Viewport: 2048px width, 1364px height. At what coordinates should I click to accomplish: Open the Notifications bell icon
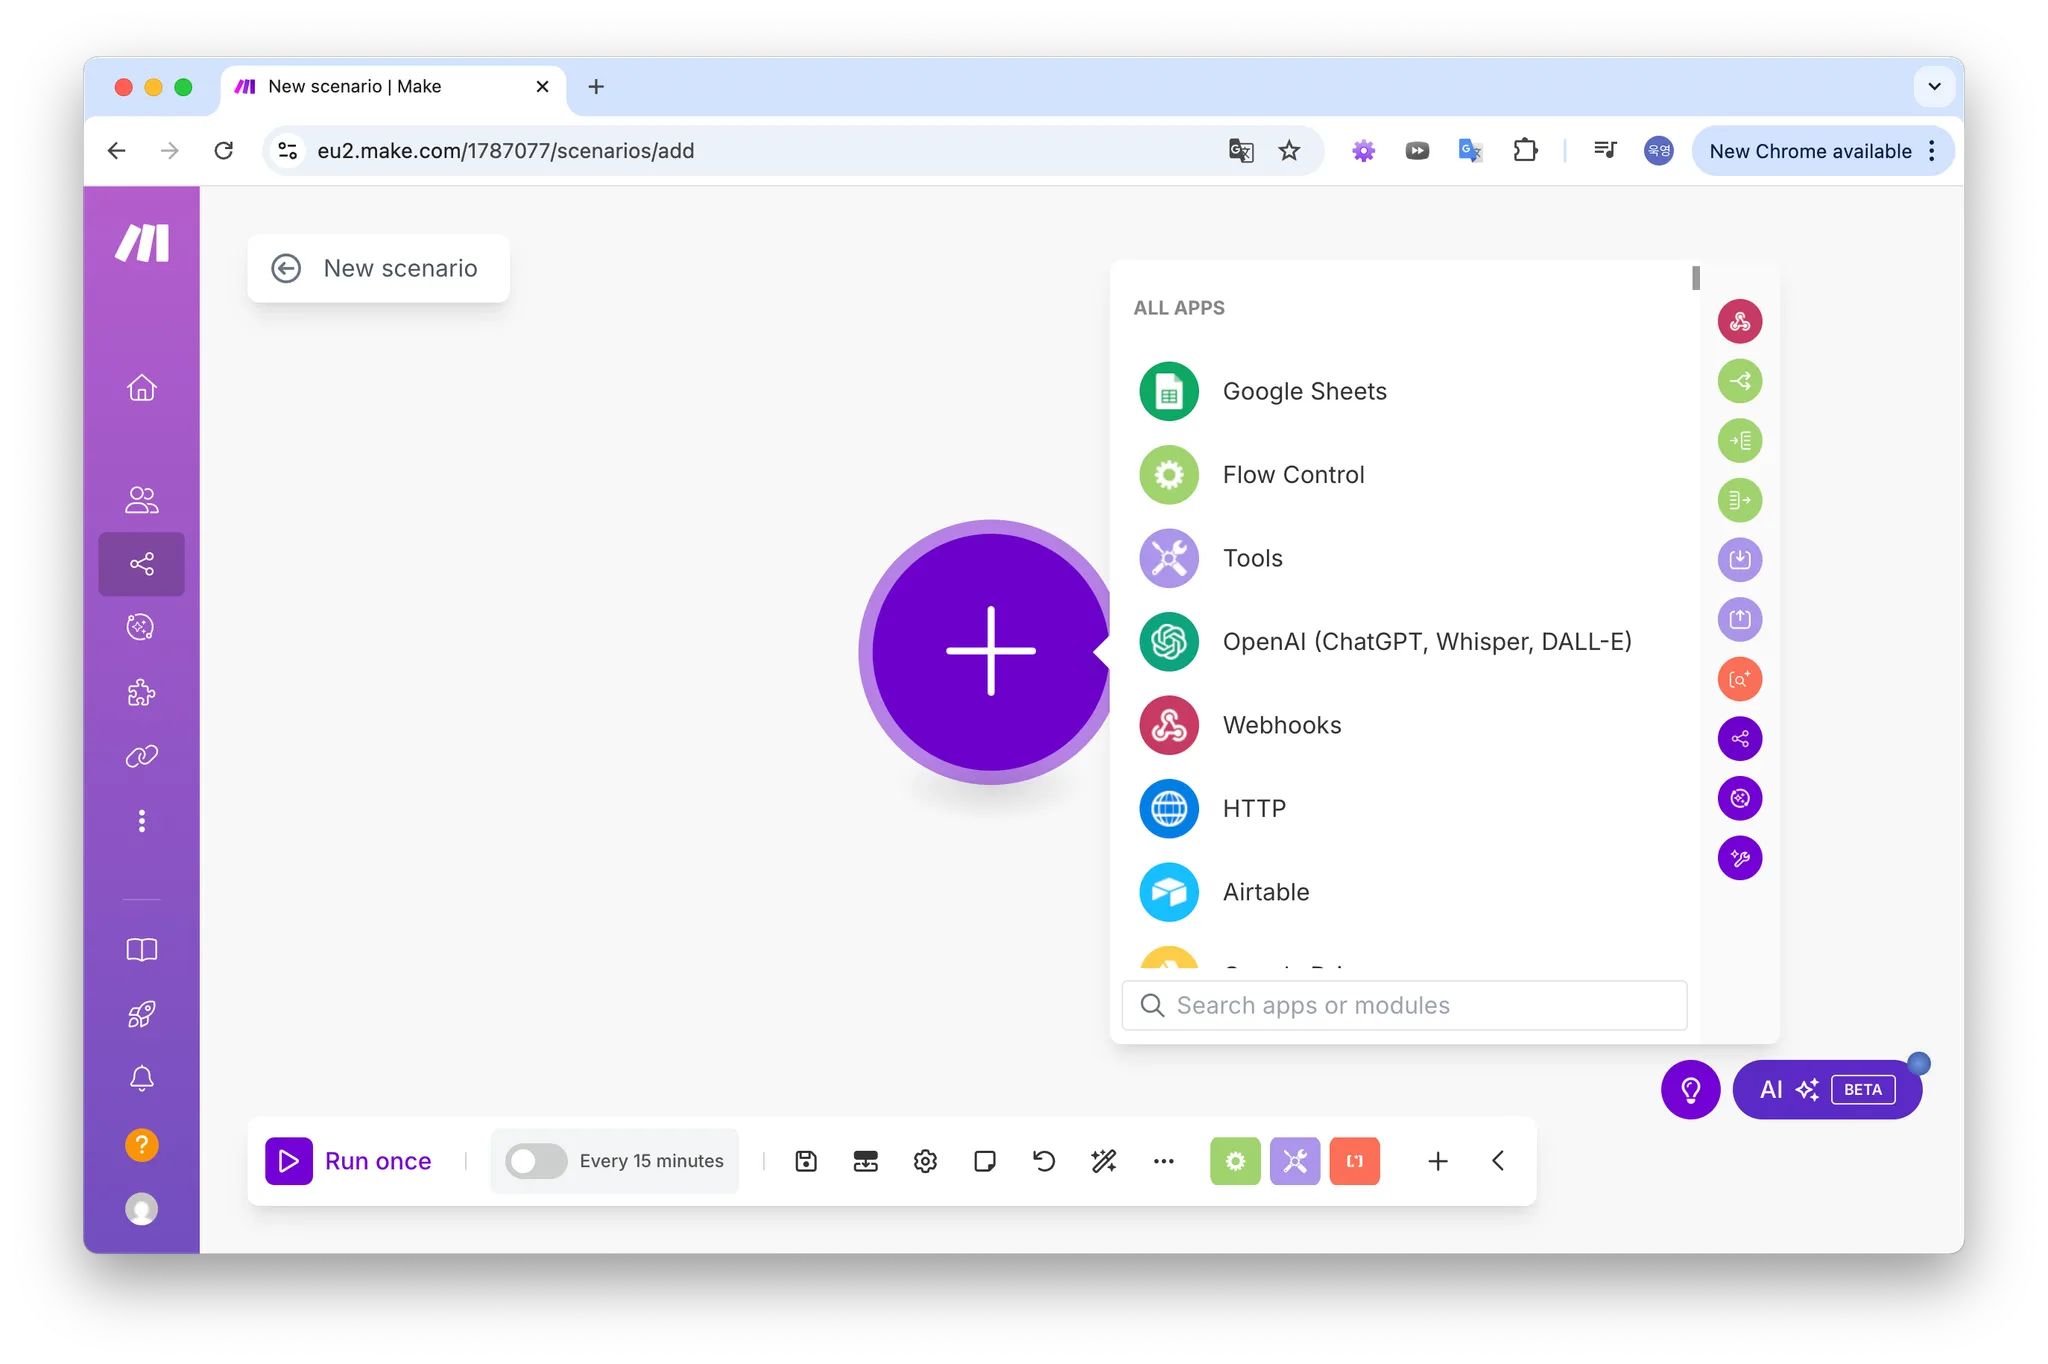tap(141, 1078)
